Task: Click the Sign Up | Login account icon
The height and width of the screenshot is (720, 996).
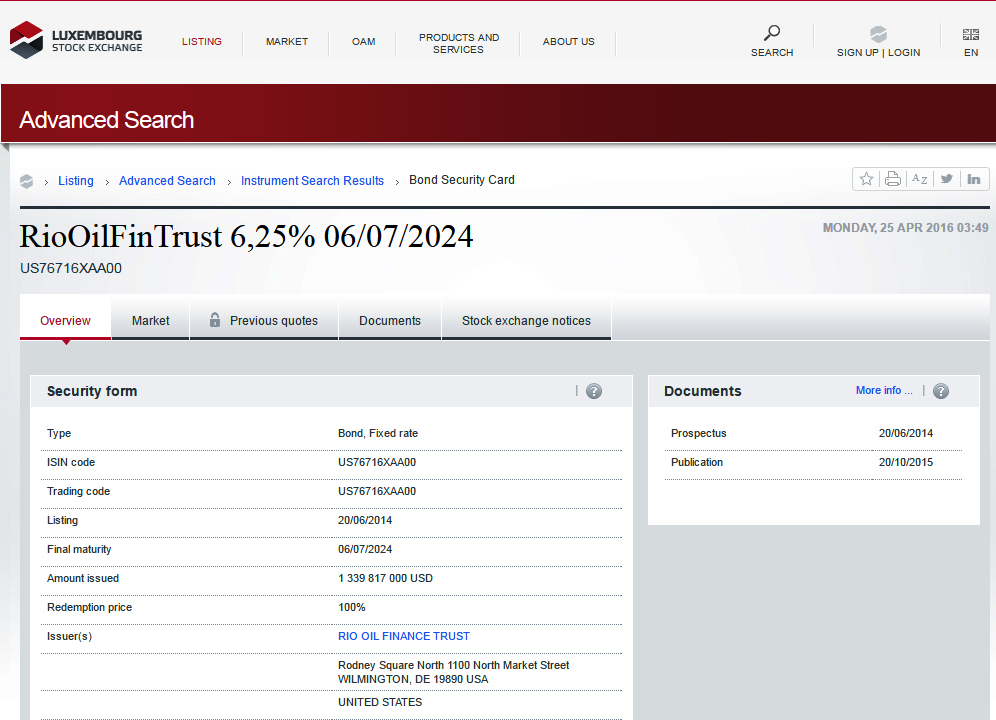Action: point(878,34)
